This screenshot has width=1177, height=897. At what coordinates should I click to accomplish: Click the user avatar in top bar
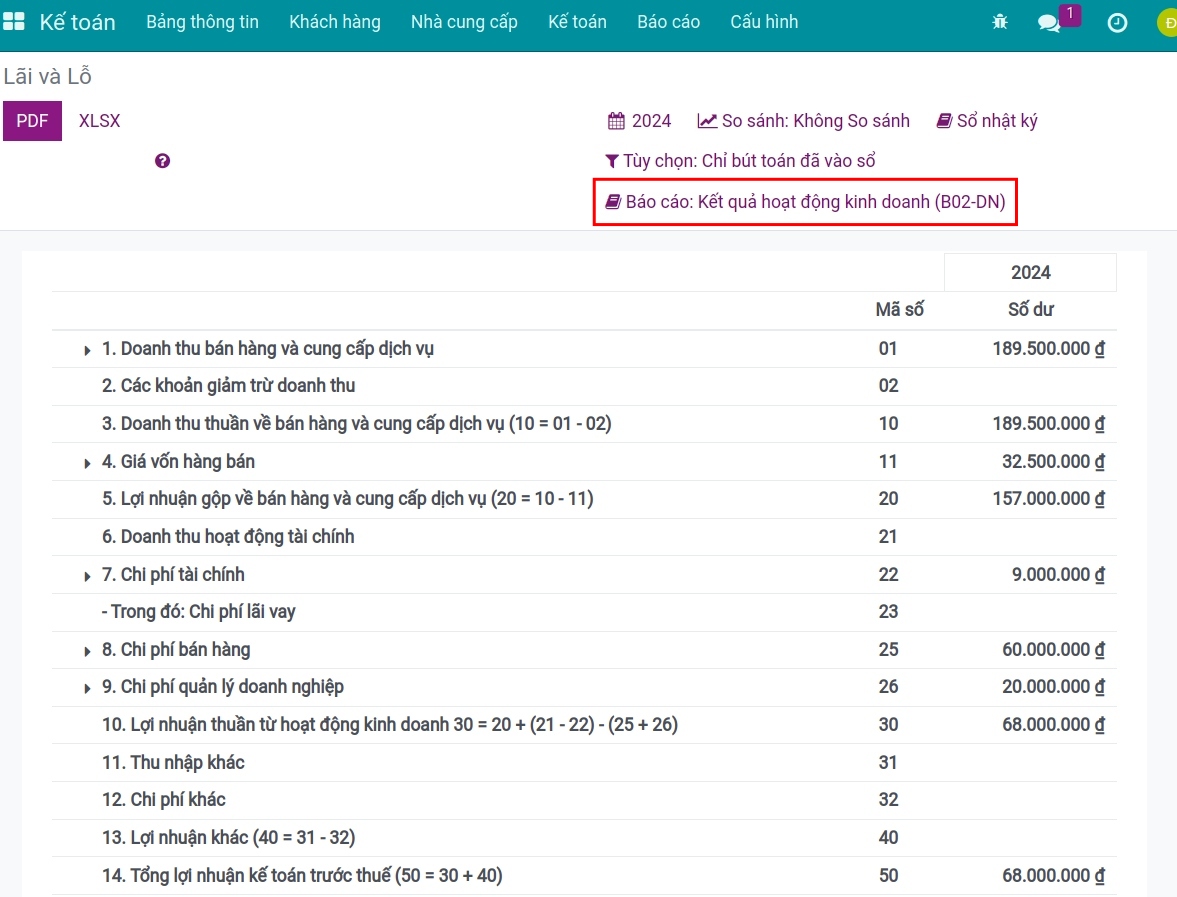[x=1167, y=23]
